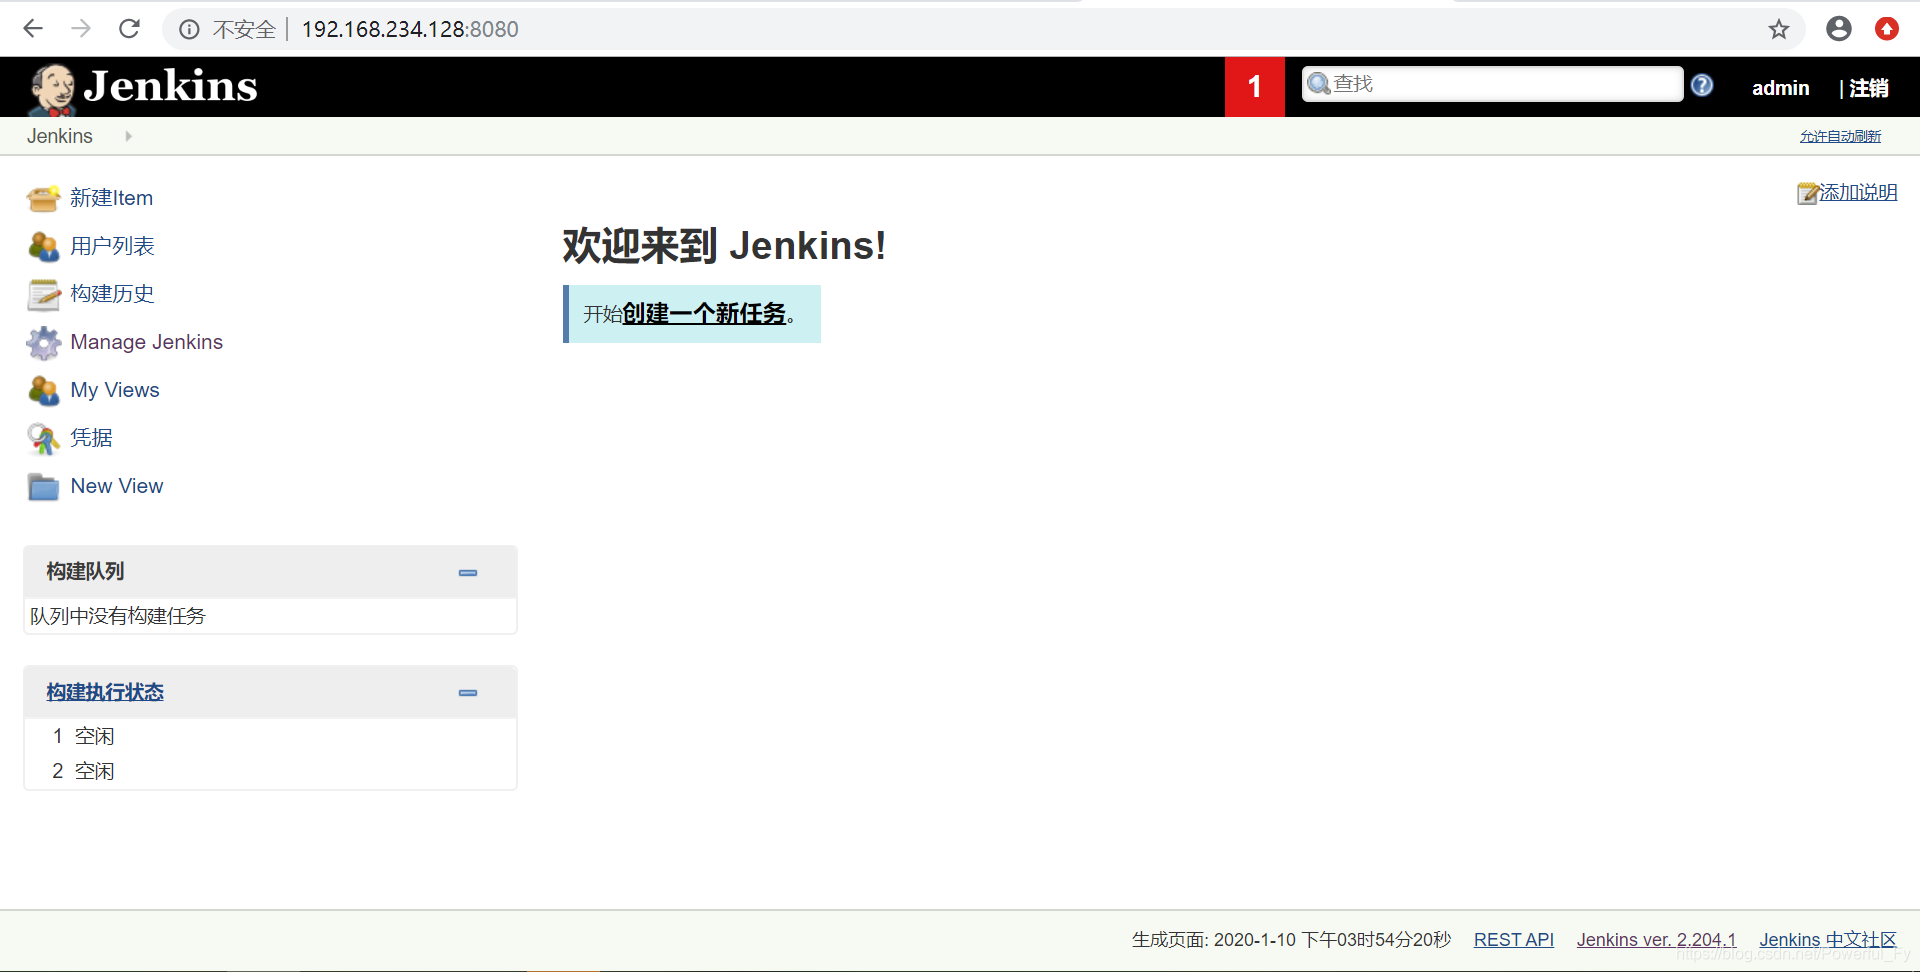The width and height of the screenshot is (1920, 972).
Task: Click the 构建队列 panel title
Action: (x=85, y=572)
